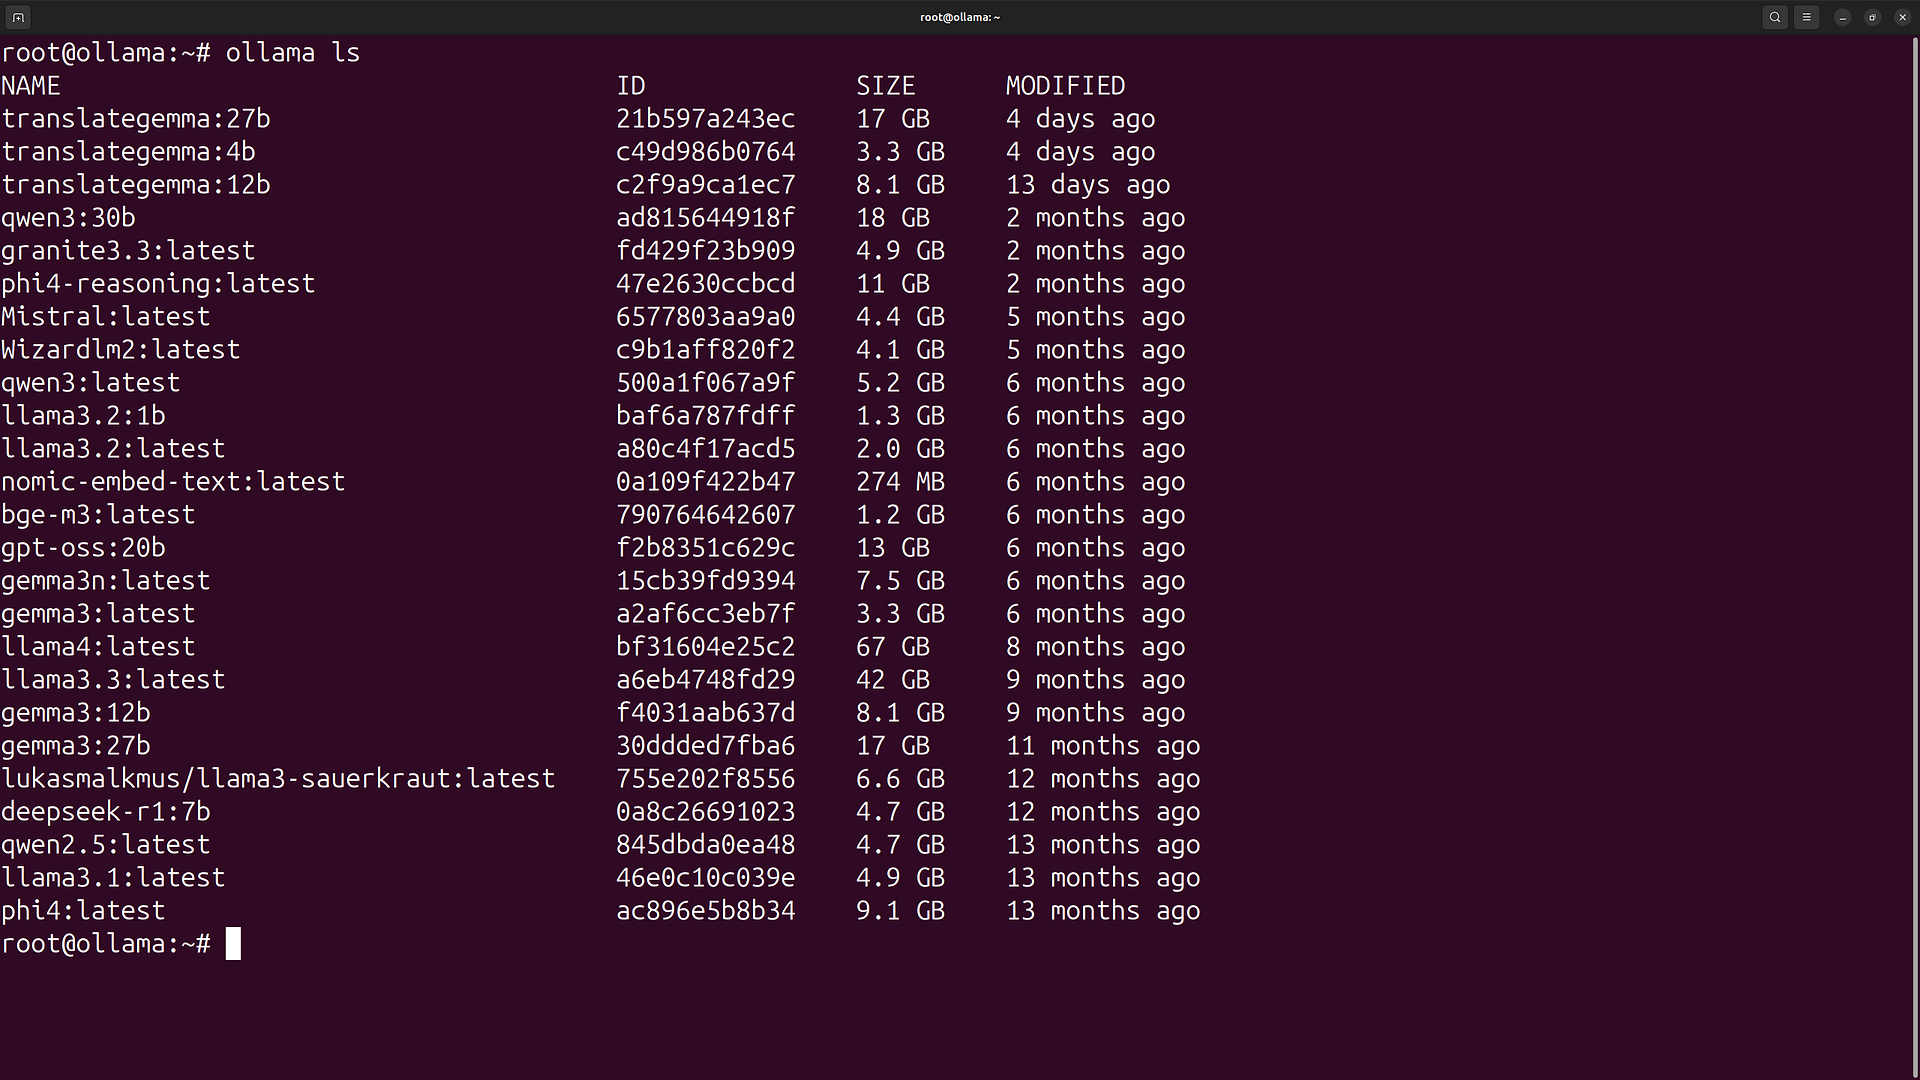Click model name llama3.2:1b

click(x=83, y=416)
